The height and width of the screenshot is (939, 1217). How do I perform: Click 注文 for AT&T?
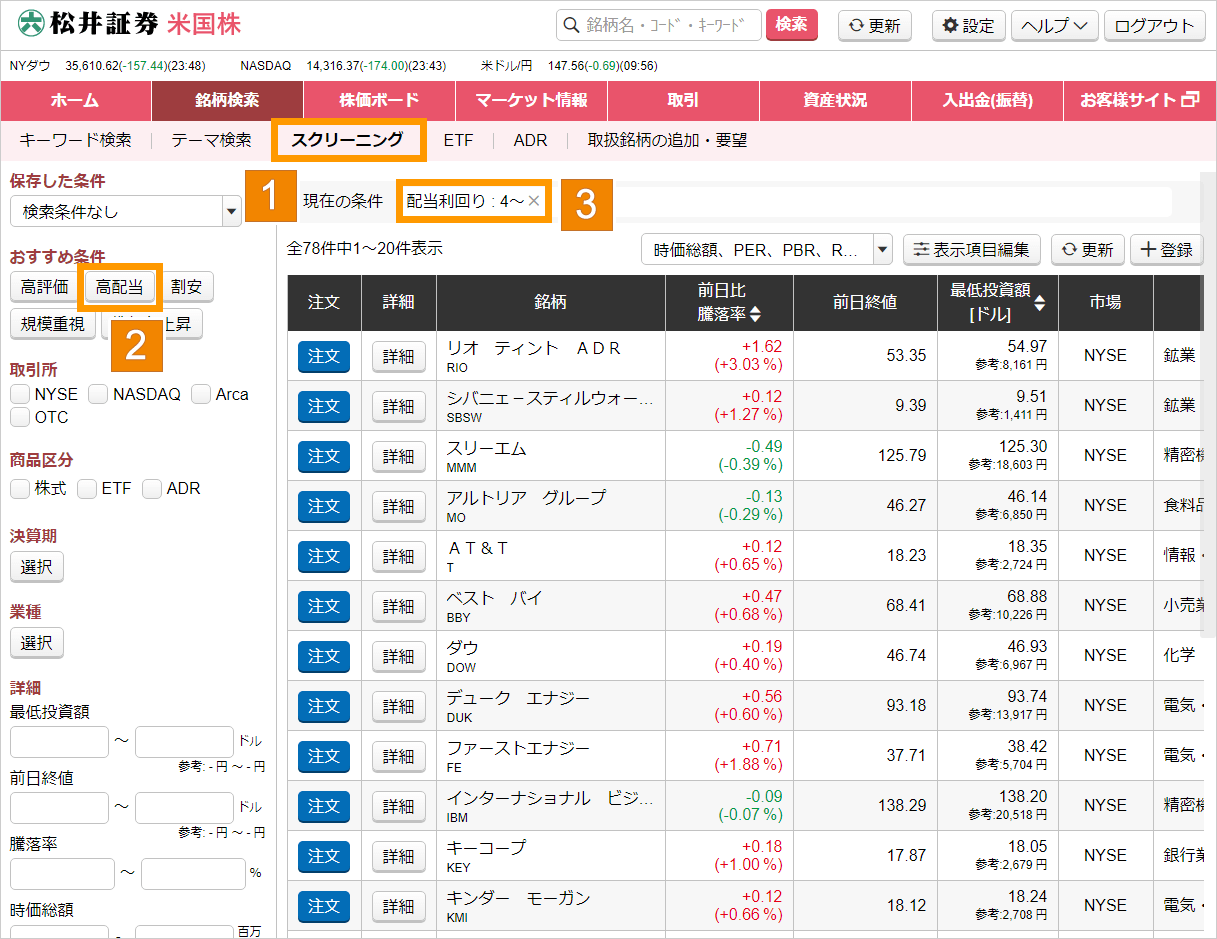[324, 556]
